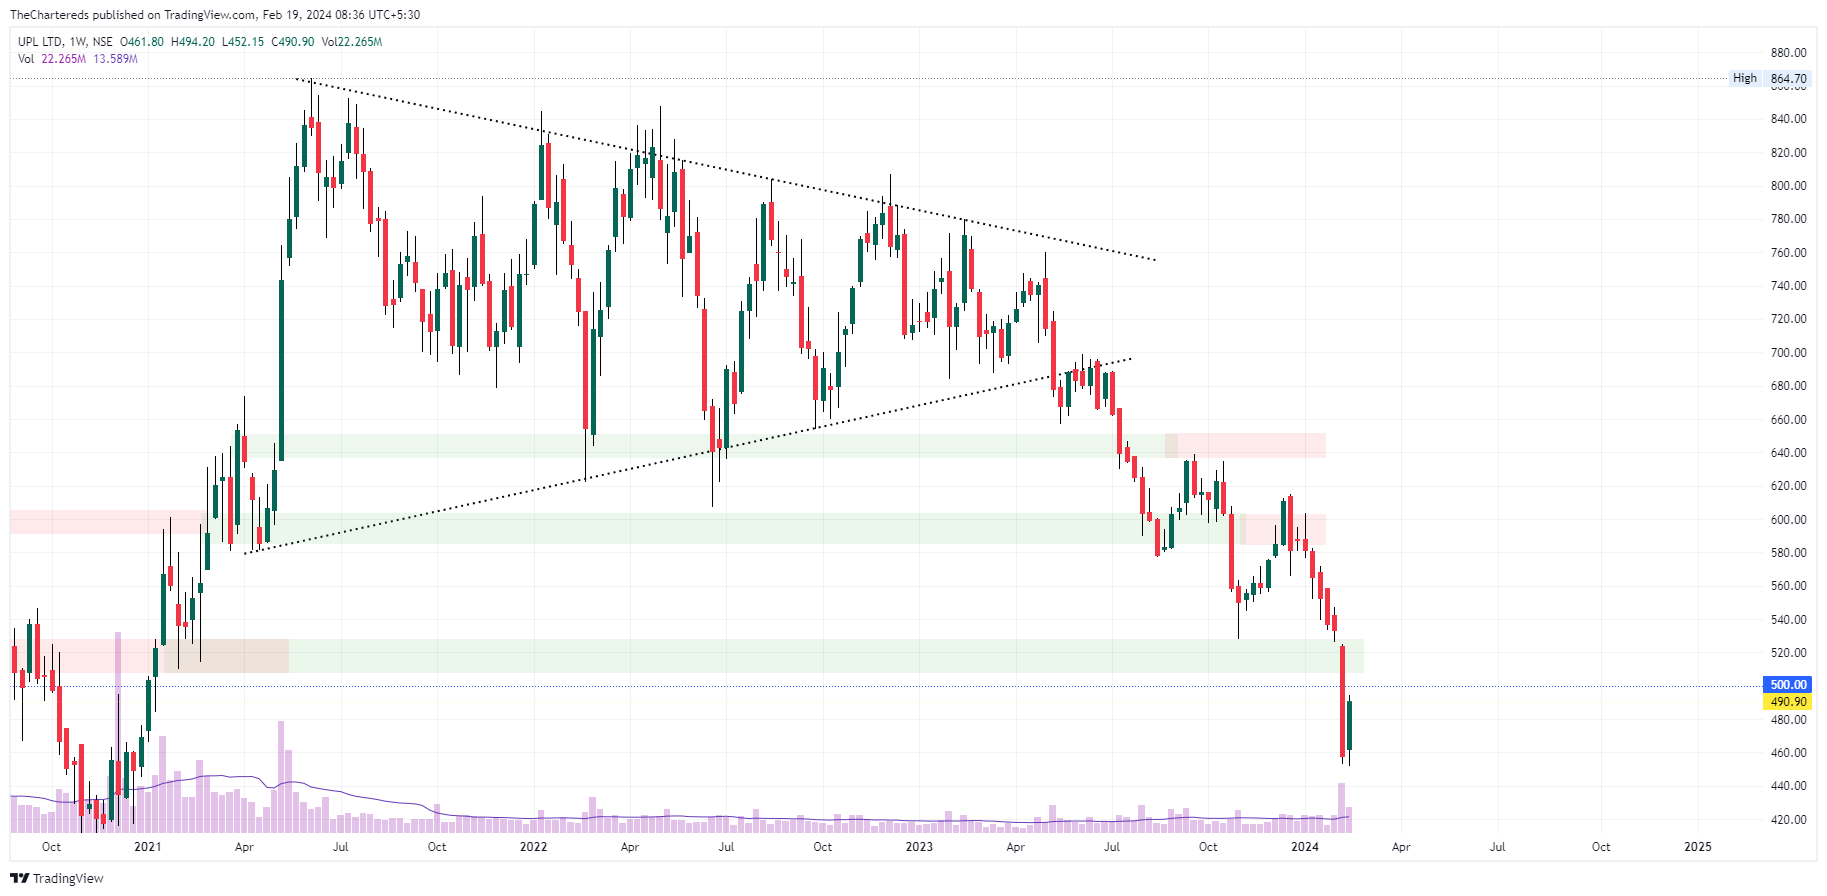1827x896 pixels.
Task: Click the 2023 label on the time axis
Action: coord(919,847)
